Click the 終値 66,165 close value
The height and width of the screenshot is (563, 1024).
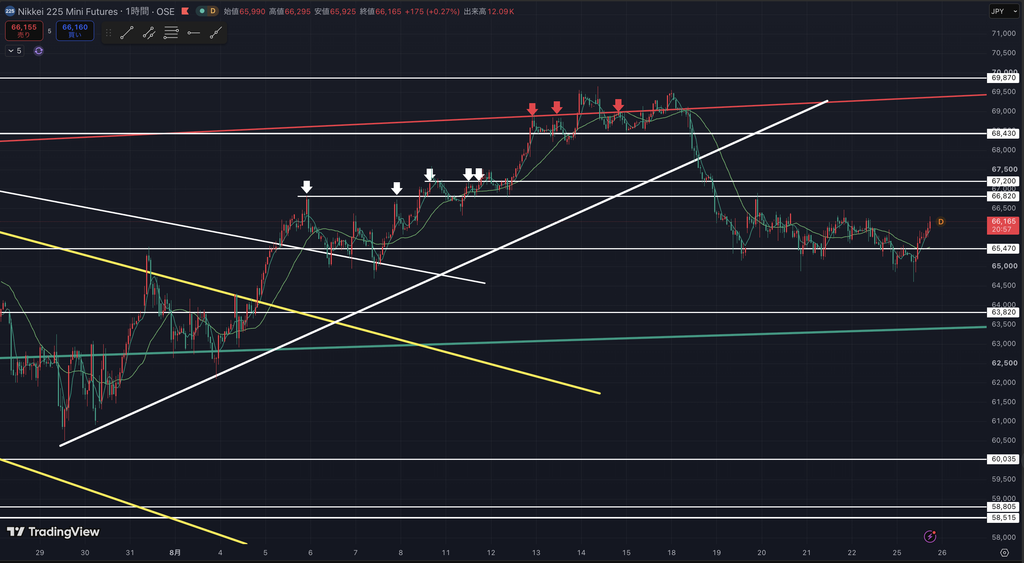(x=381, y=11)
